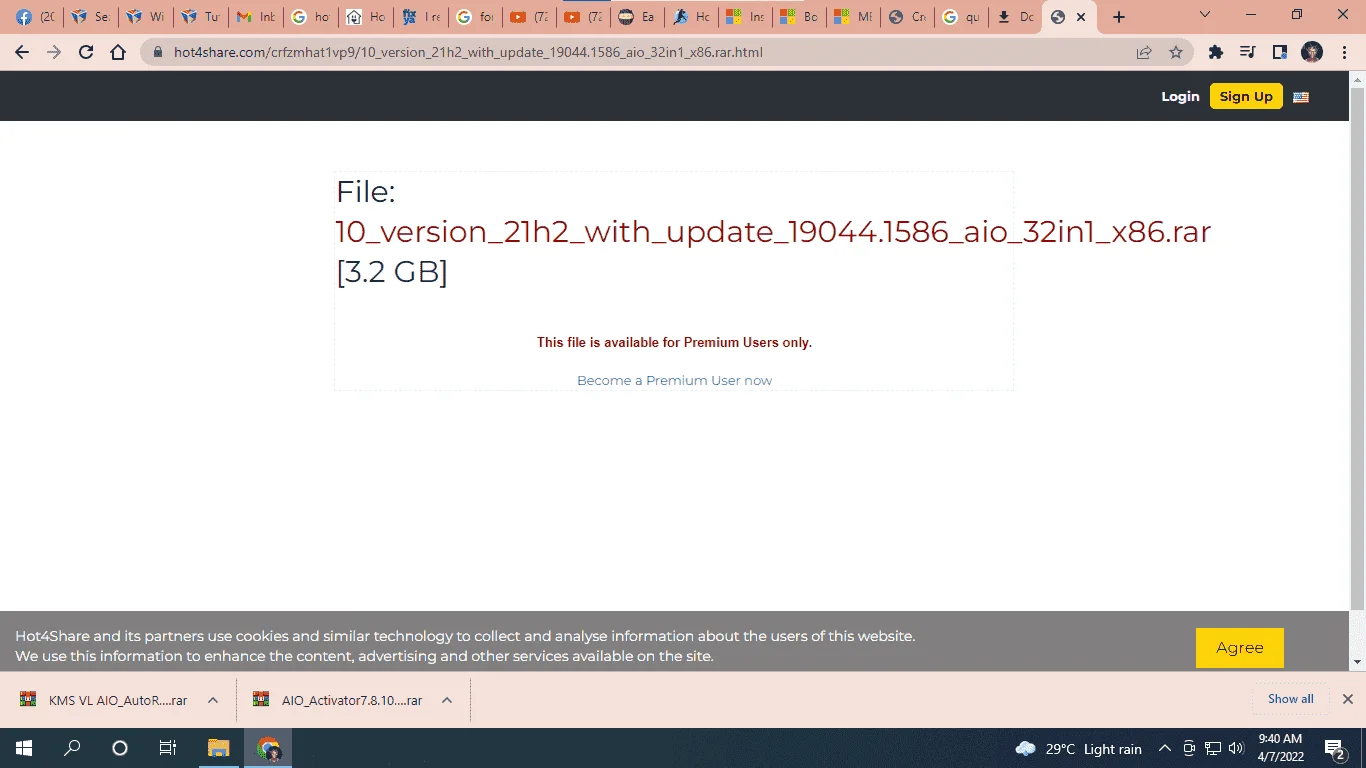The height and width of the screenshot is (768, 1366).
Task: Toggle the browser side panel
Action: [x=1279, y=52]
